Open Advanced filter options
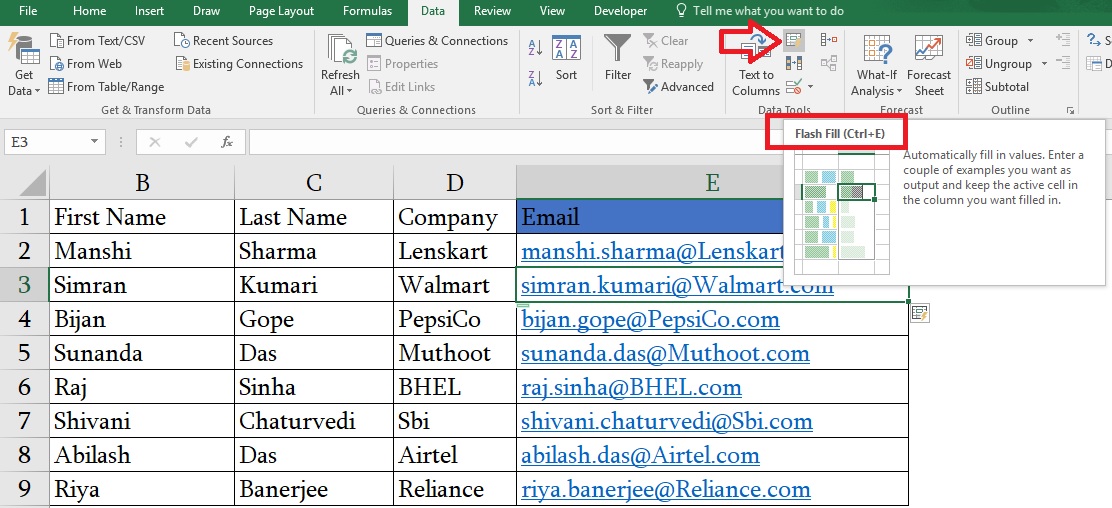The height and width of the screenshot is (508, 1112). click(678, 87)
